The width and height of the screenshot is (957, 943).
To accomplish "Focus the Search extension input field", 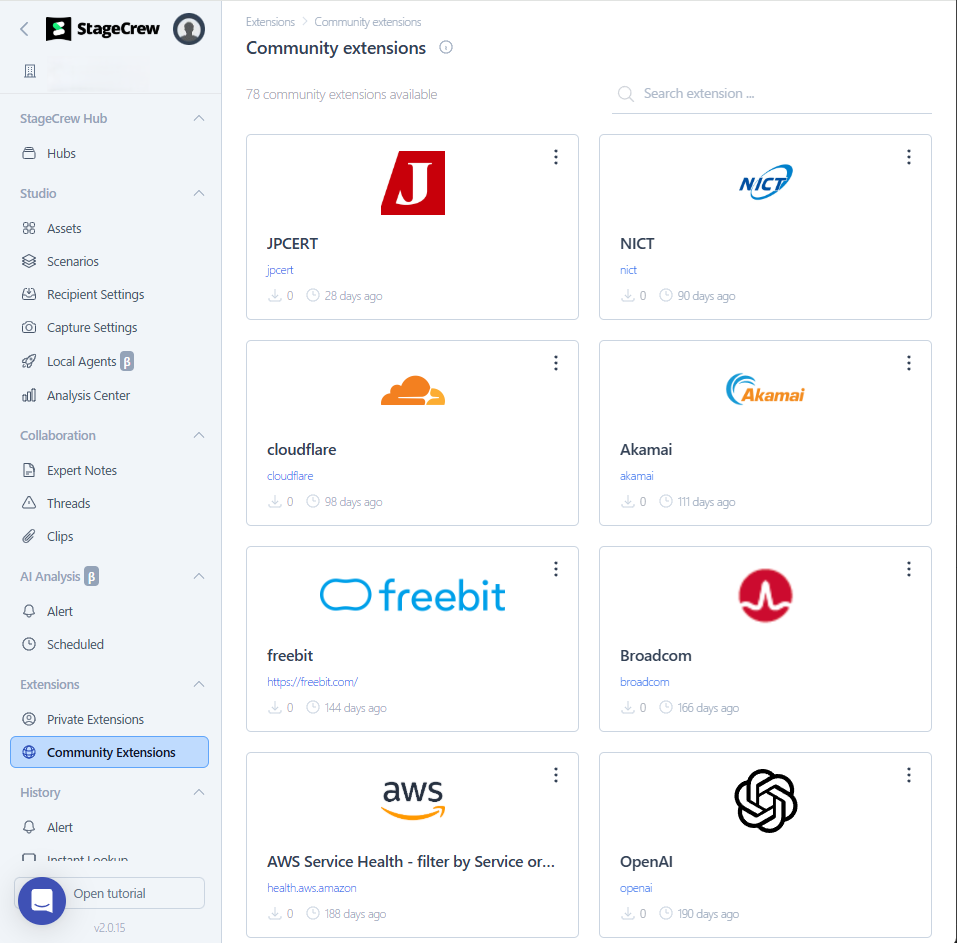I will pyautogui.click(x=780, y=94).
